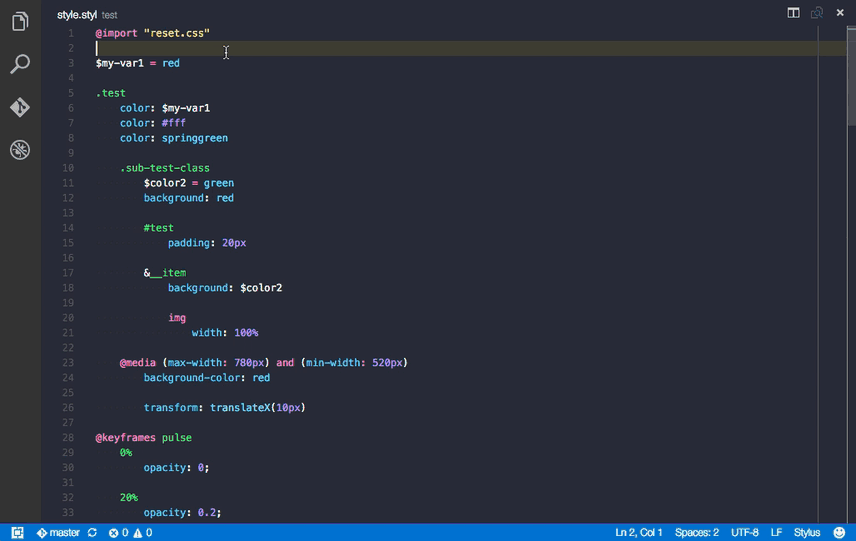This screenshot has width=856, height=541.
Task: Click the remote window icon in status bar
Action: tap(17, 533)
